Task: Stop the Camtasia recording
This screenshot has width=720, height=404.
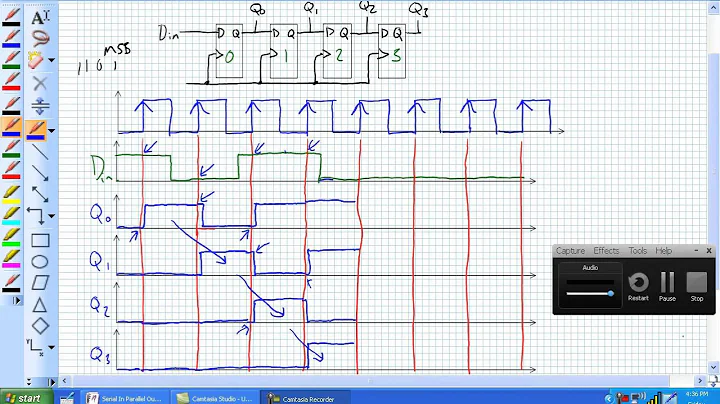Action: [x=697, y=286]
